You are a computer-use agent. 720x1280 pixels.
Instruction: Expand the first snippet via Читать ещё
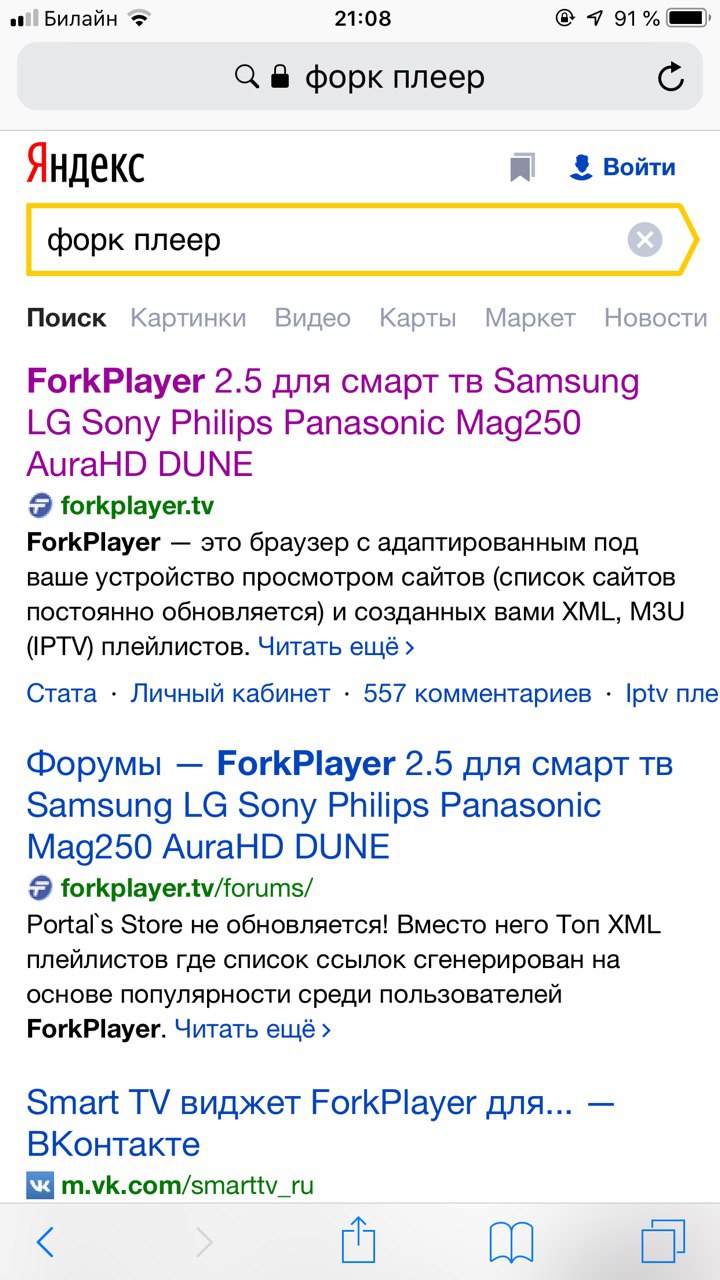[337, 647]
